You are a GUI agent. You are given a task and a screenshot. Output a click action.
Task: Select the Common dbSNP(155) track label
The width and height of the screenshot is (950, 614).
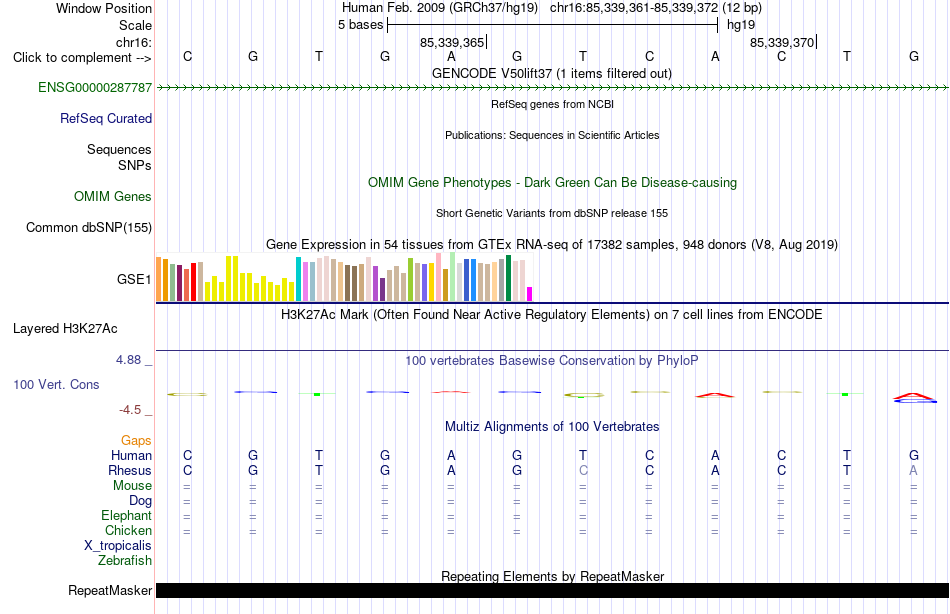click(x=89, y=227)
